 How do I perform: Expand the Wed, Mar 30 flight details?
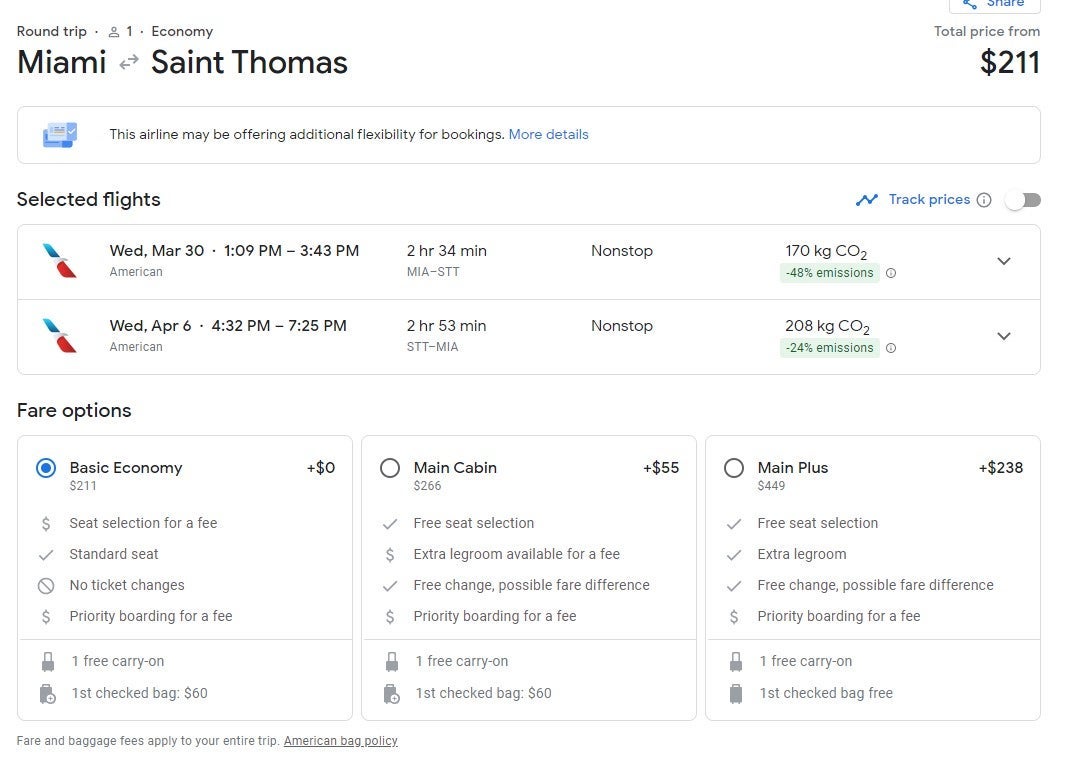(1004, 261)
